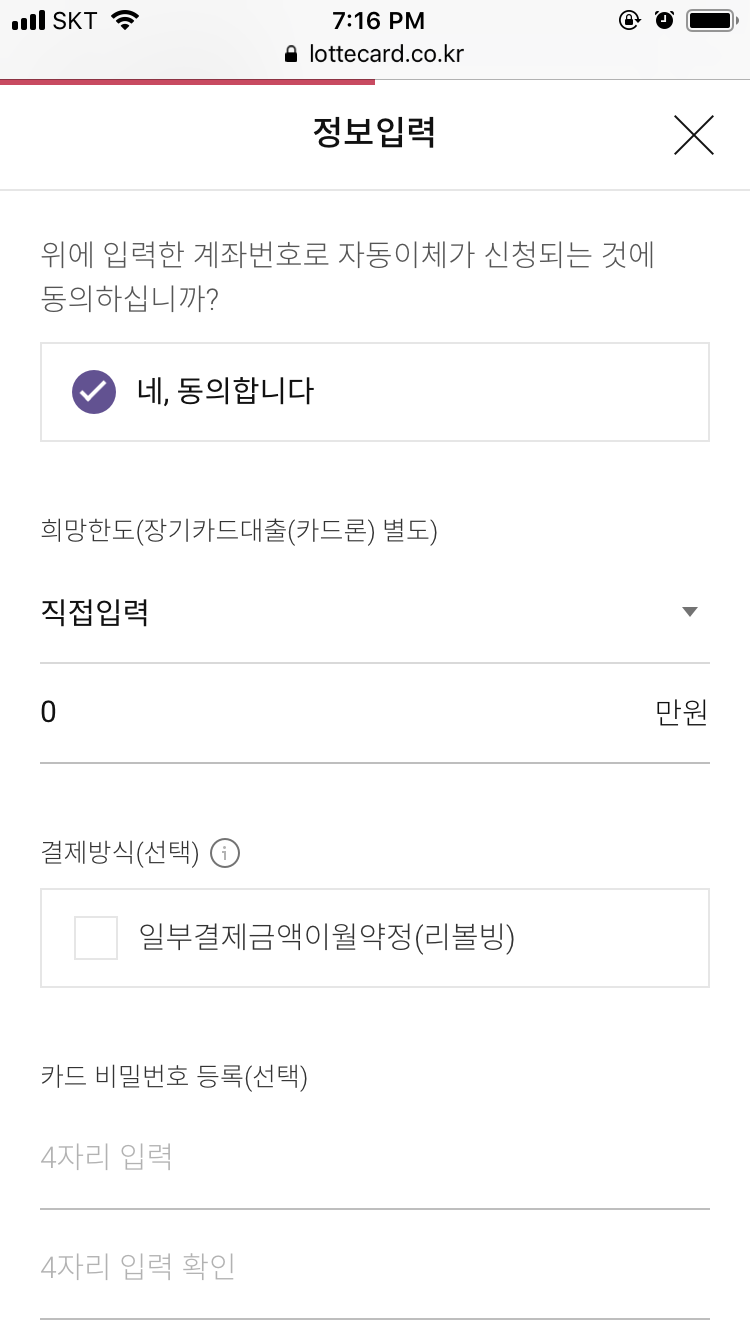Tap the 7:16 PM clock

377,20
